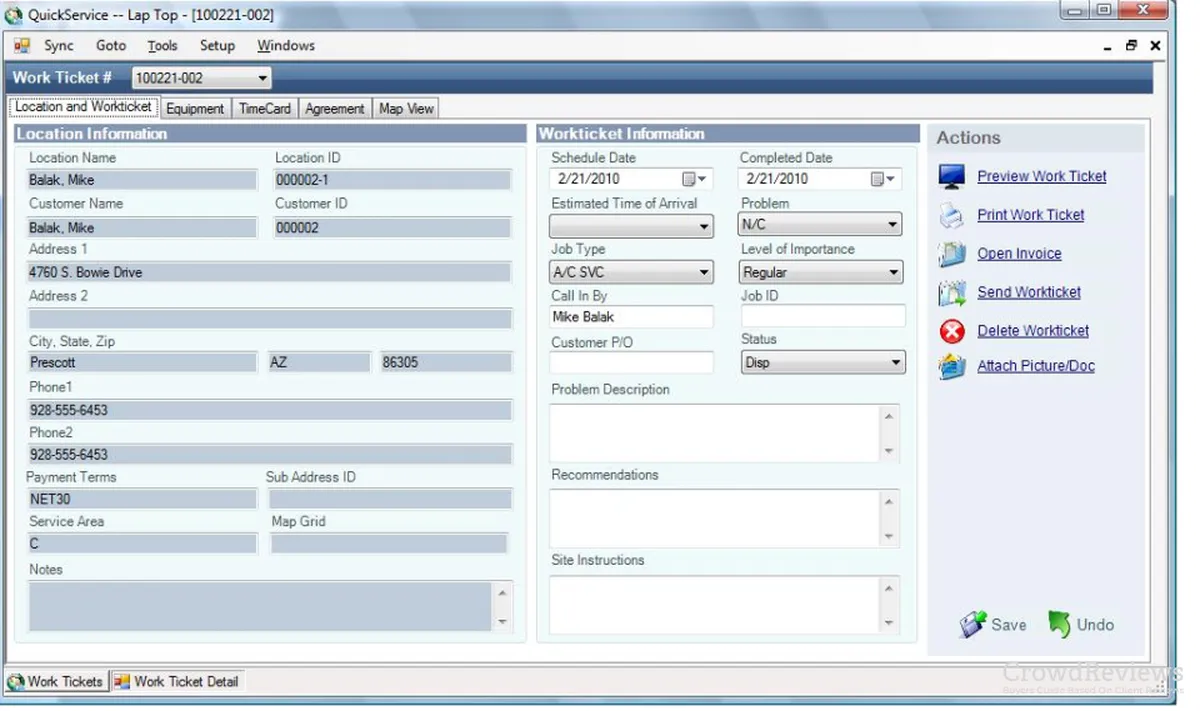This screenshot has width=1200, height=711.
Task: Click into the Problem Description text box
Action: coord(714,433)
